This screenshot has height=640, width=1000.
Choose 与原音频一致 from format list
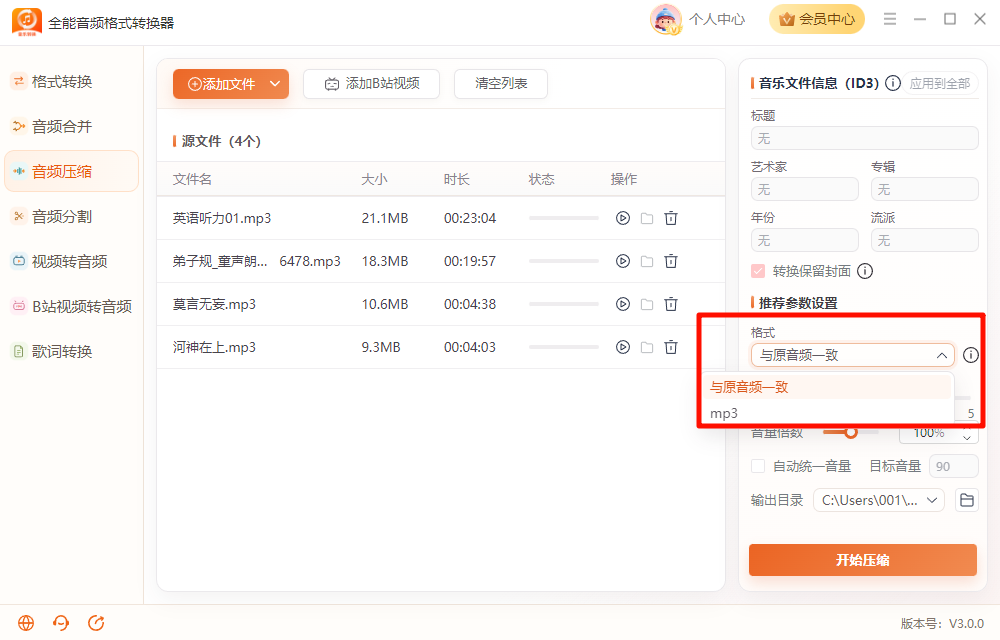click(x=828, y=387)
